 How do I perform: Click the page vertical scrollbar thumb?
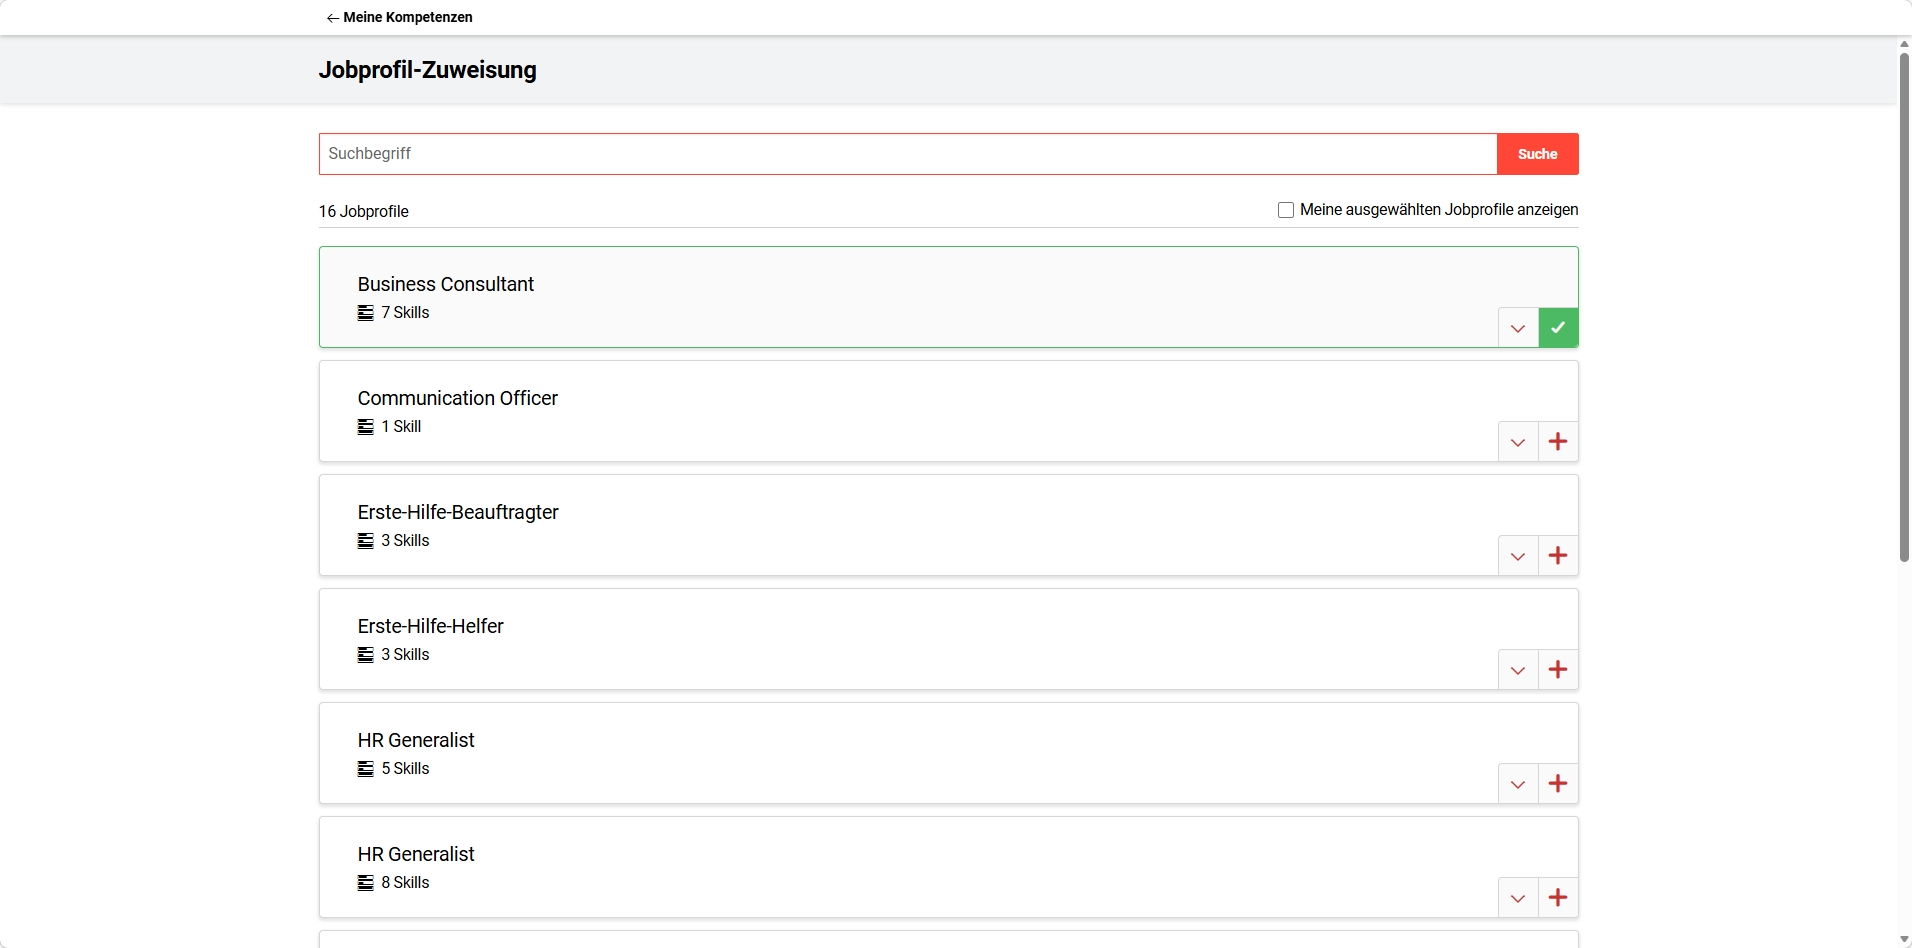pyautogui.click(x=1904, y=307)
